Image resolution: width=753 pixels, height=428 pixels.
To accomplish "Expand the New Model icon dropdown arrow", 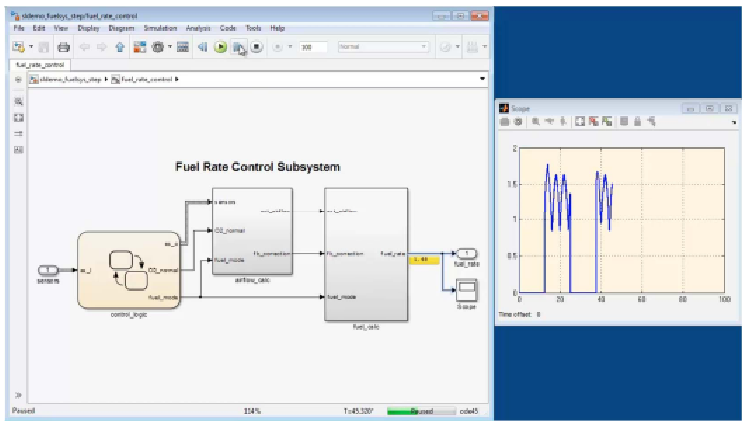I will (31, 47).
